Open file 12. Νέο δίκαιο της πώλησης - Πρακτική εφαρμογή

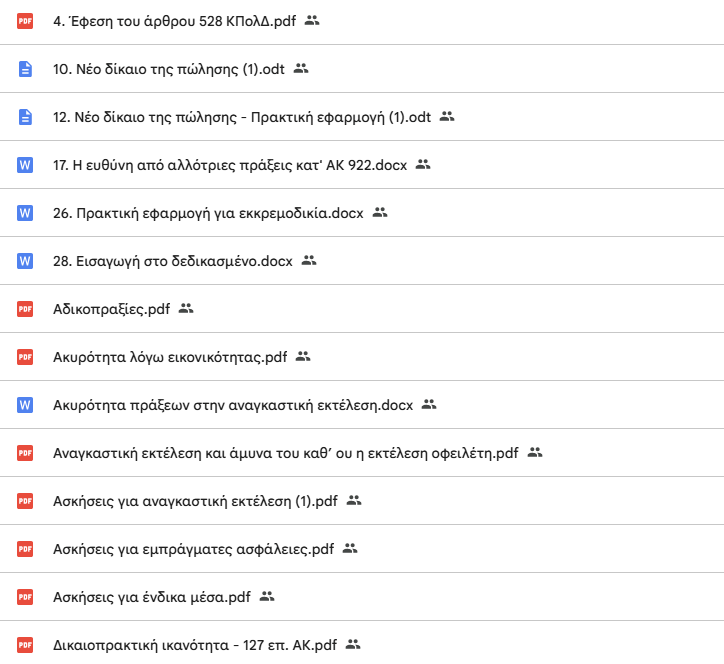click(241, 117)
